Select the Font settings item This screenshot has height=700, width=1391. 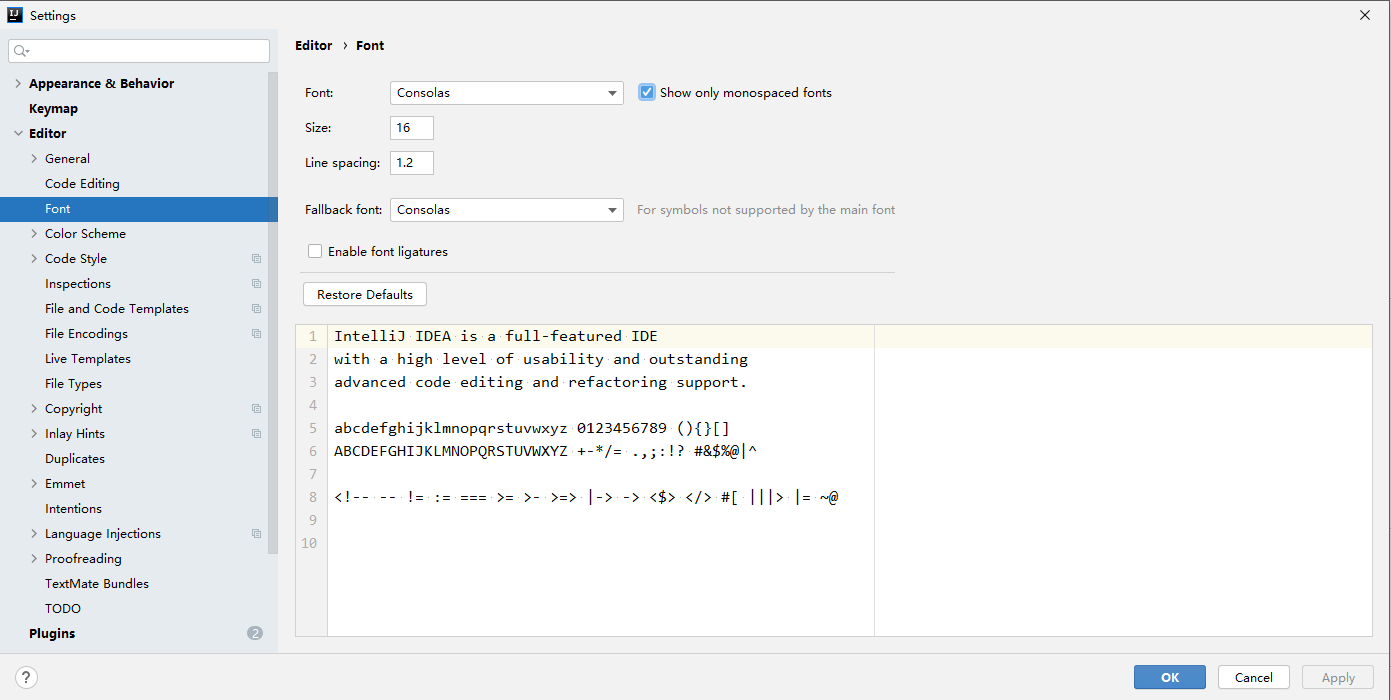pos(139,209)
